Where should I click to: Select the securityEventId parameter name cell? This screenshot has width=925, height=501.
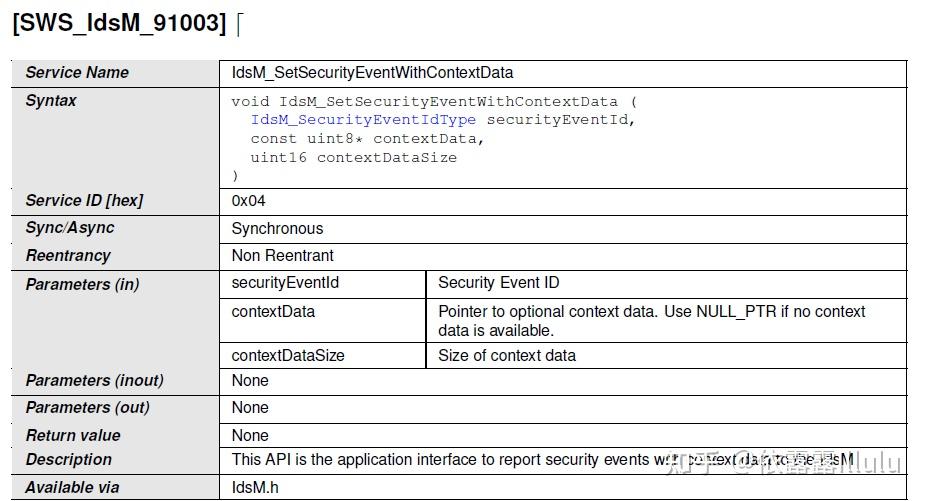tap(285, 283)
